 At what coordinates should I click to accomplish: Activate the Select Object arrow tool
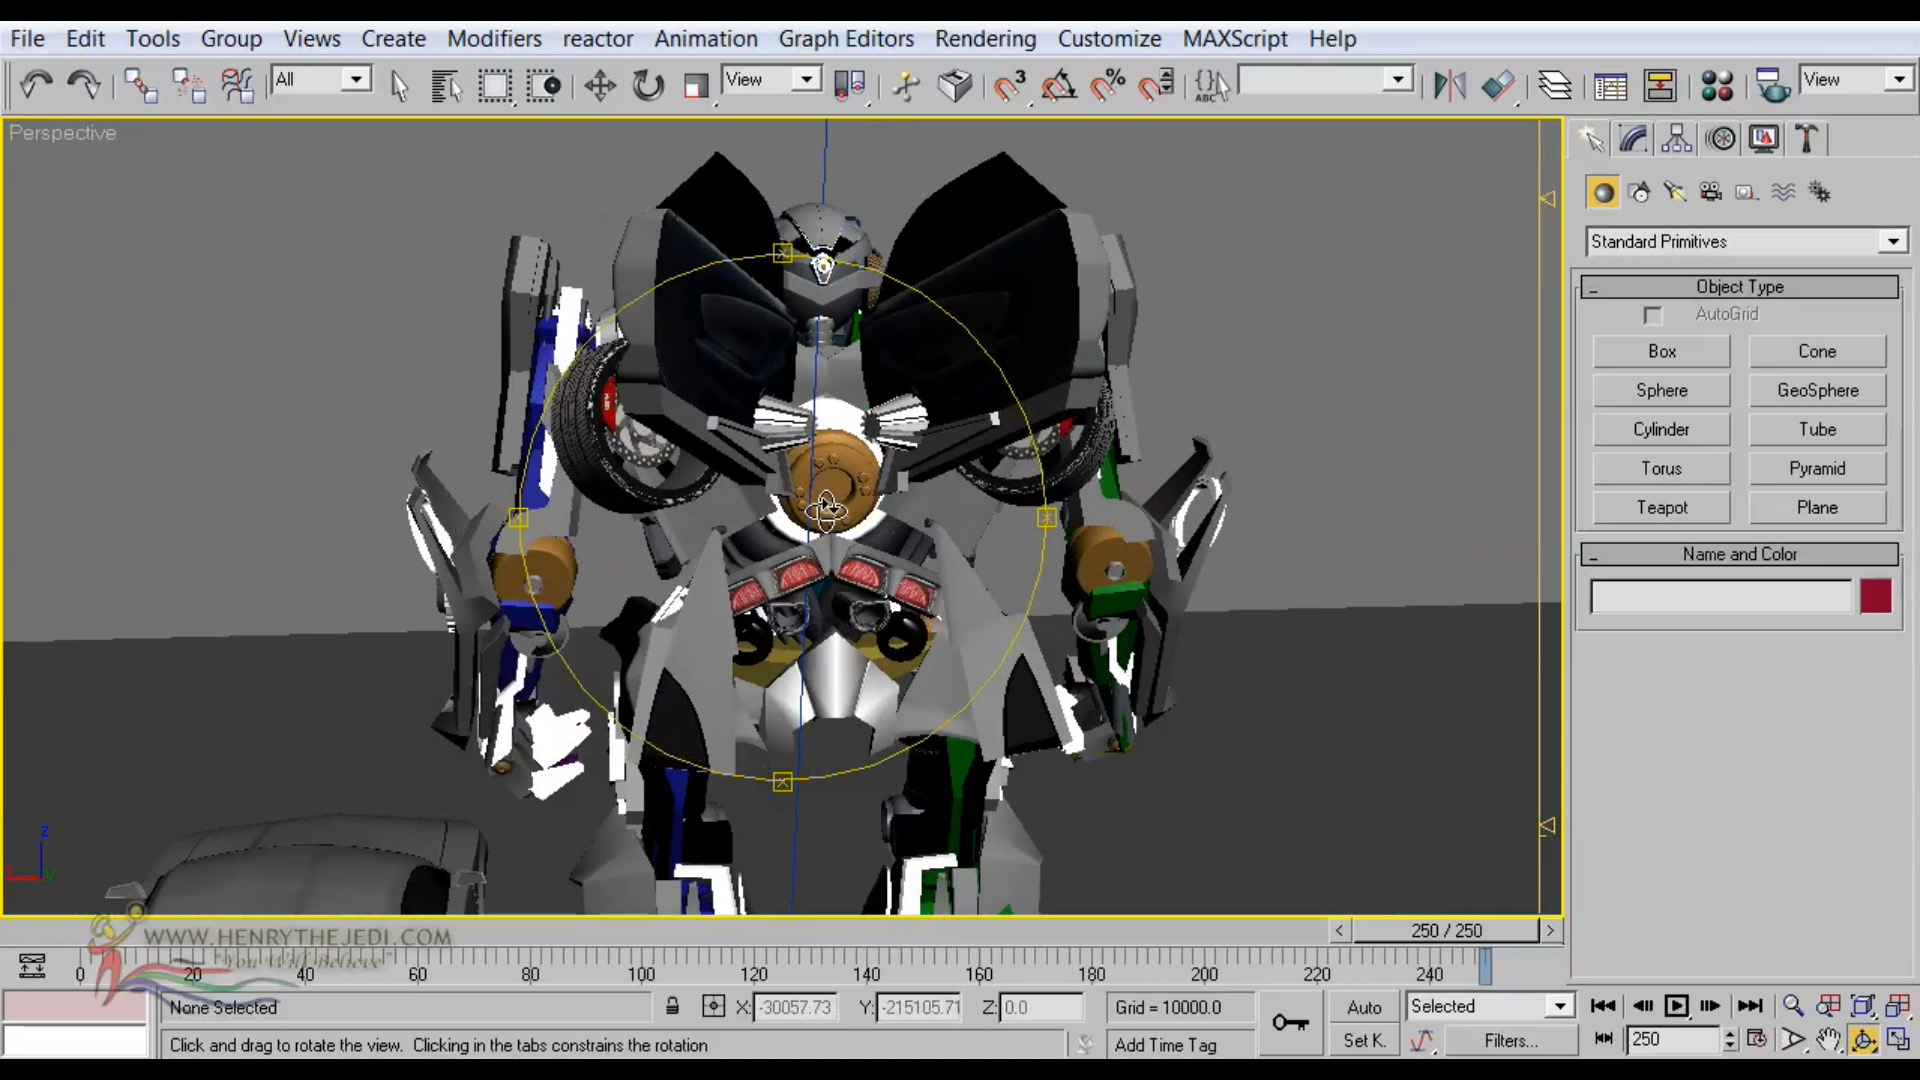pyautogui.click(x=399, y=86)
